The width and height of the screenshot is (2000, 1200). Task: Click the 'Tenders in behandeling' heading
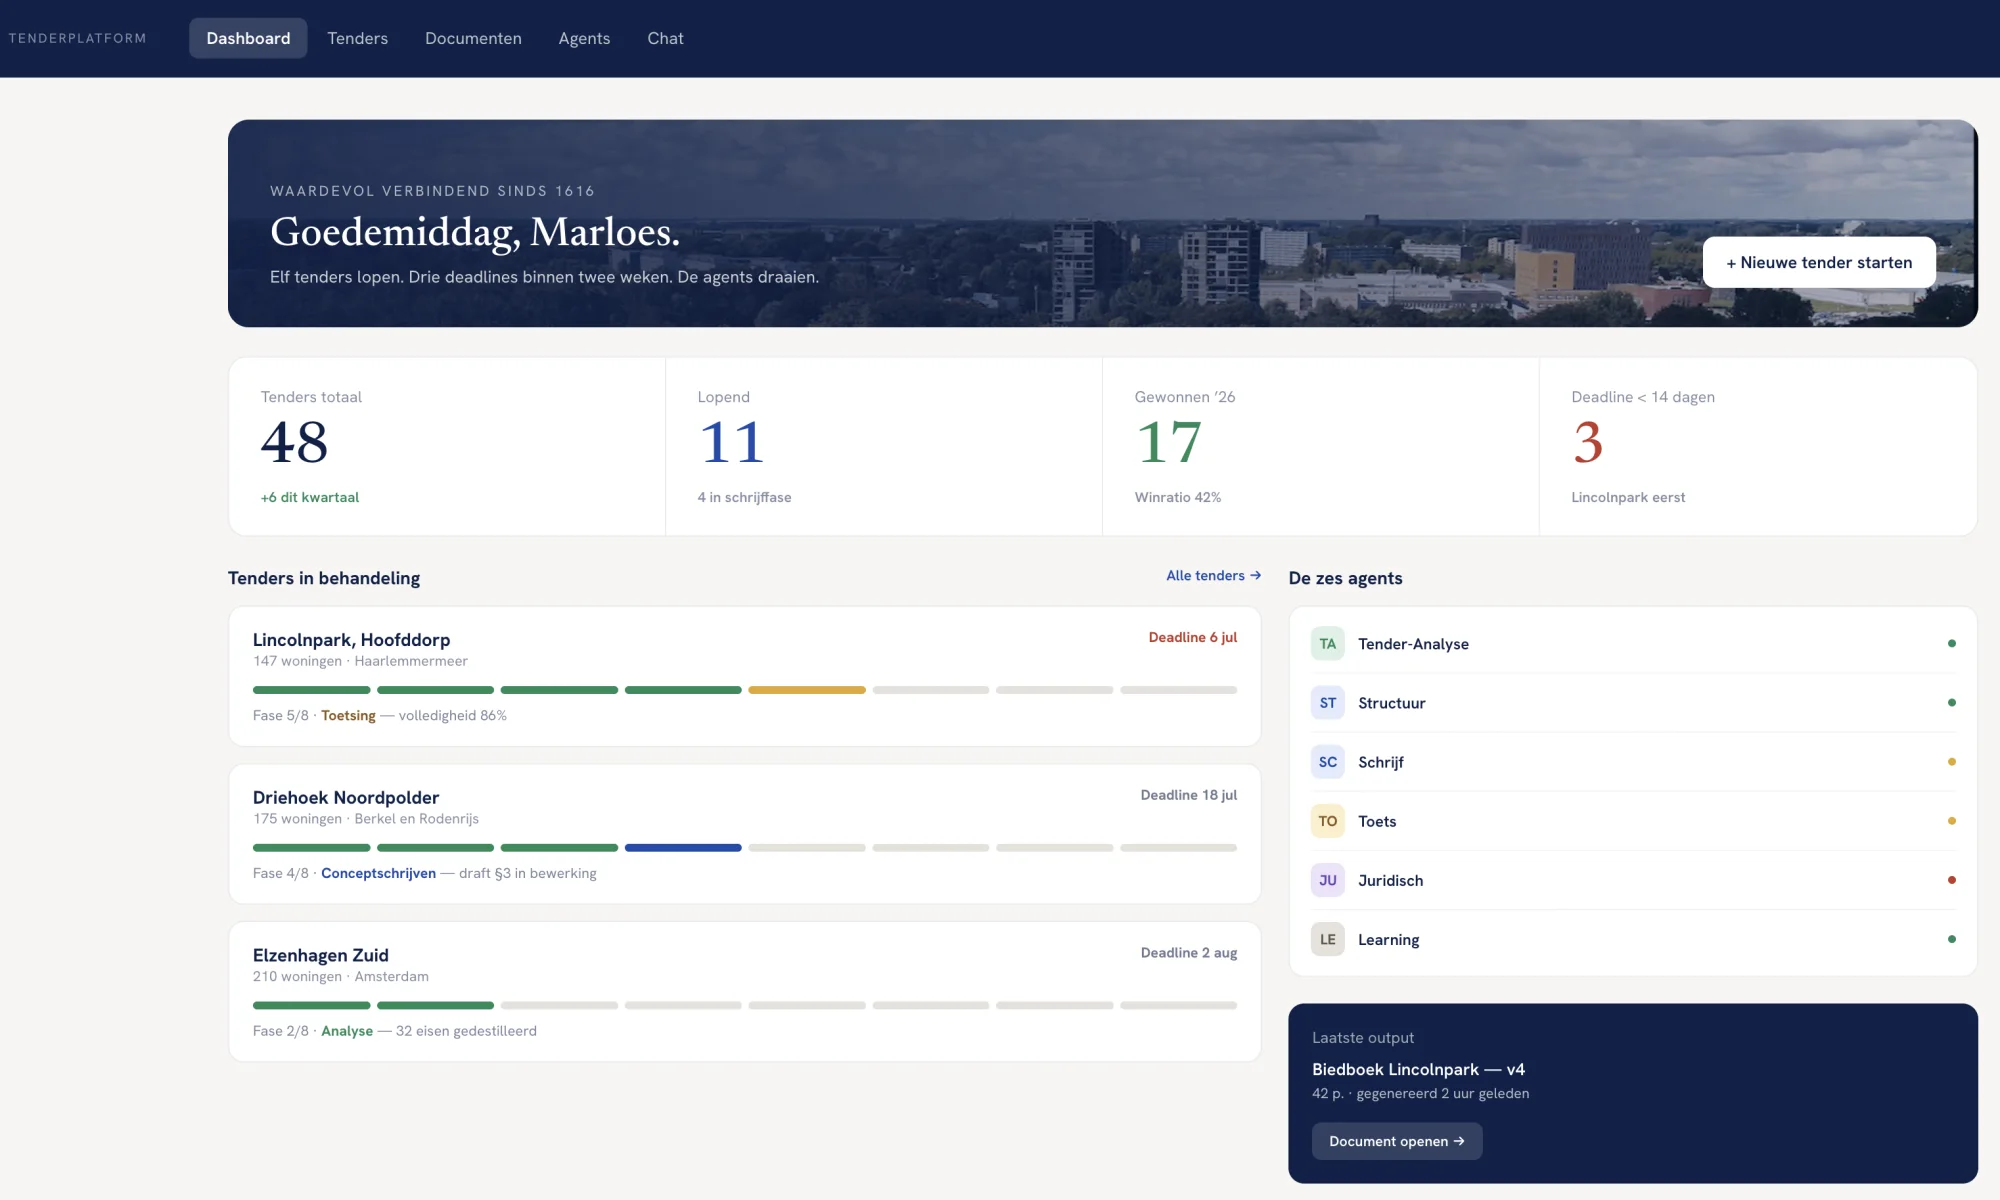click(x=324, y=578)
